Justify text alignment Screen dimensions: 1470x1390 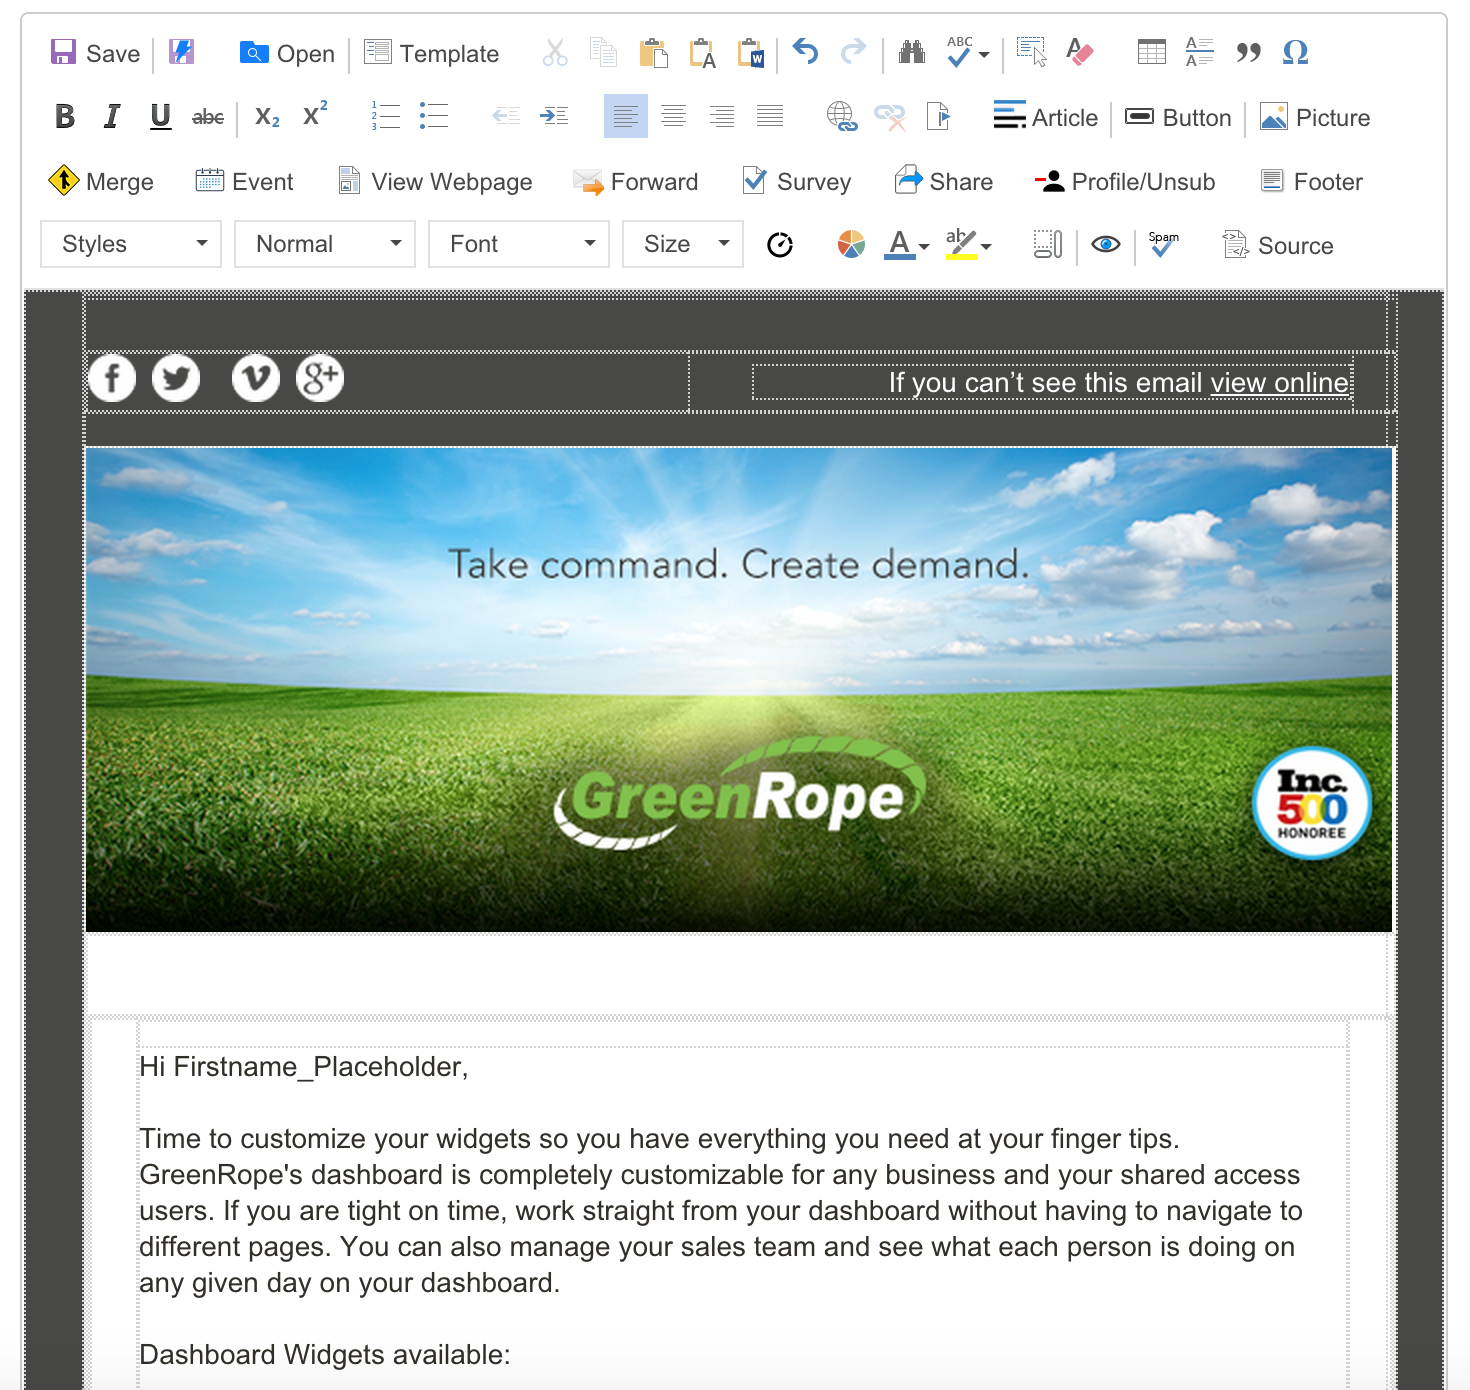click(x=770, y=117)
